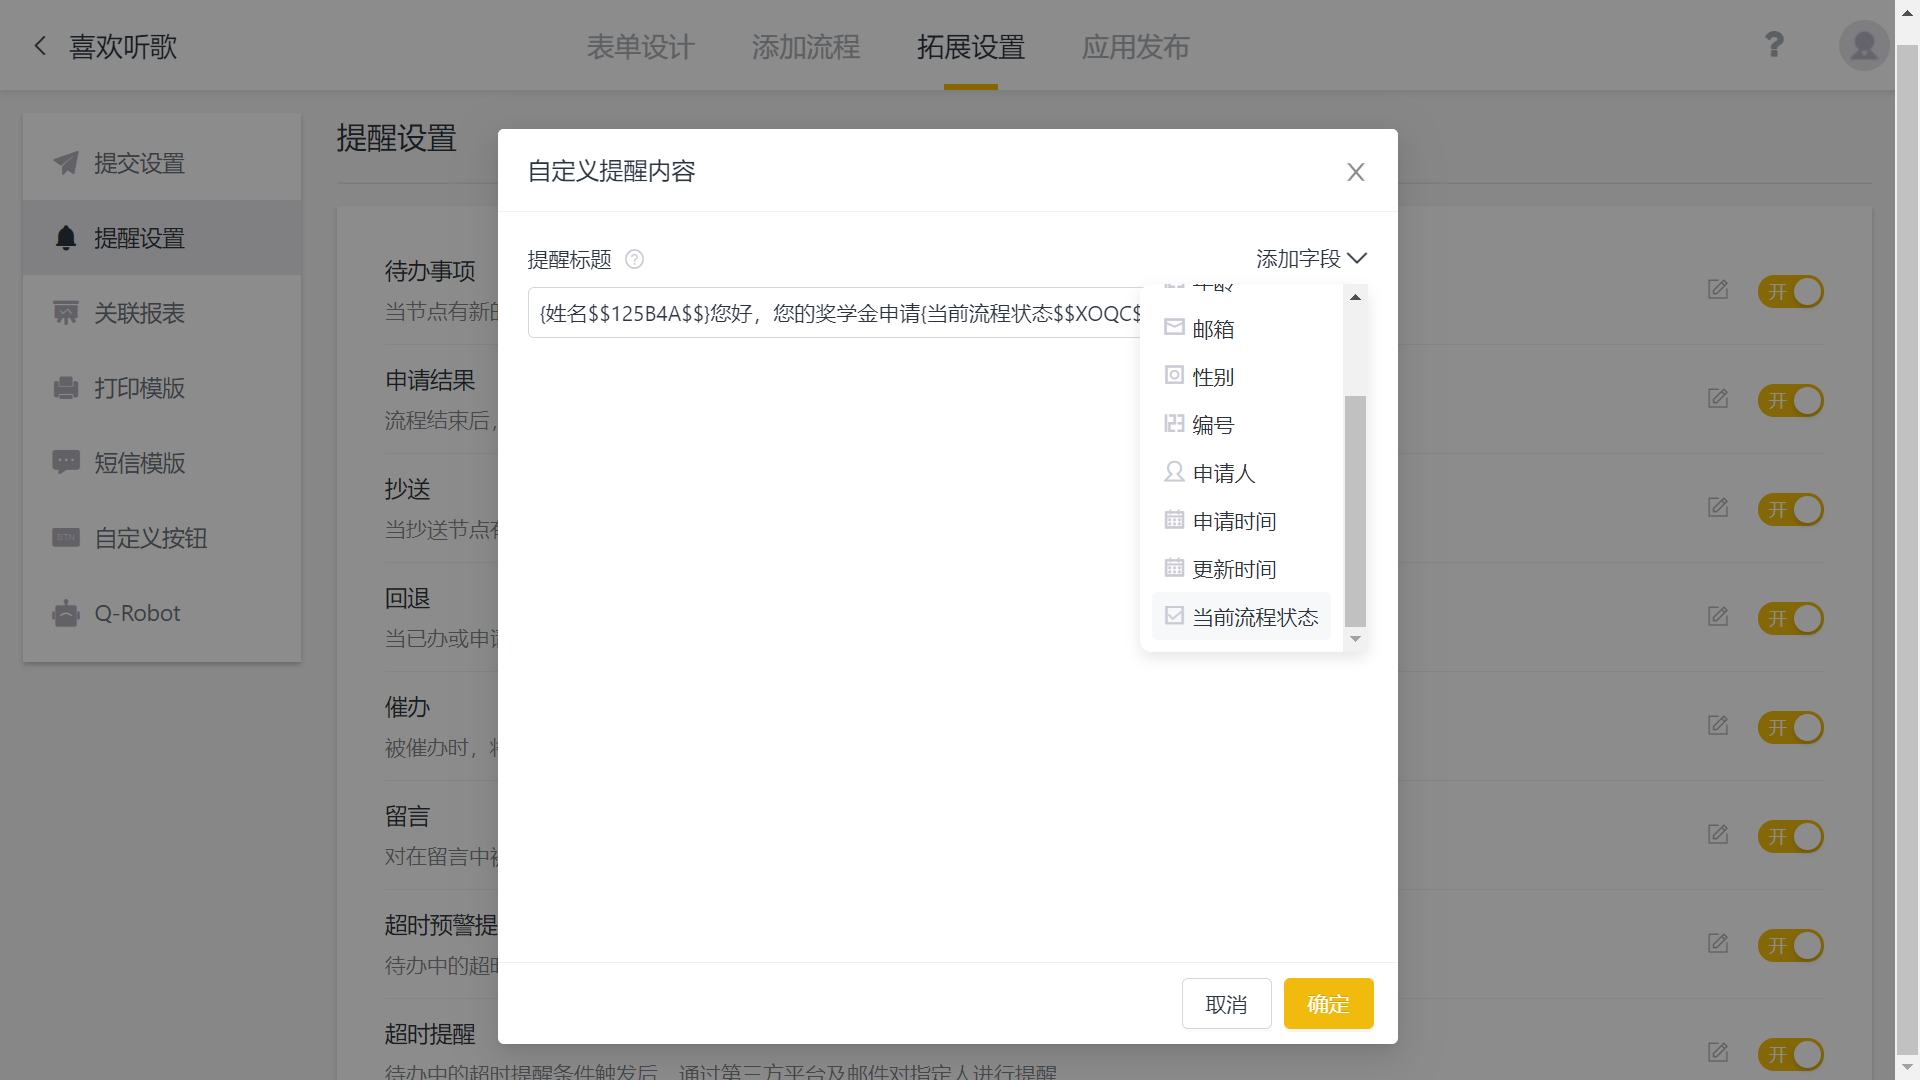This screenshot has height=1080, width=1920.
Task: Click the envelope icon beside 邮箱
Action: [x=1174, y=327]
